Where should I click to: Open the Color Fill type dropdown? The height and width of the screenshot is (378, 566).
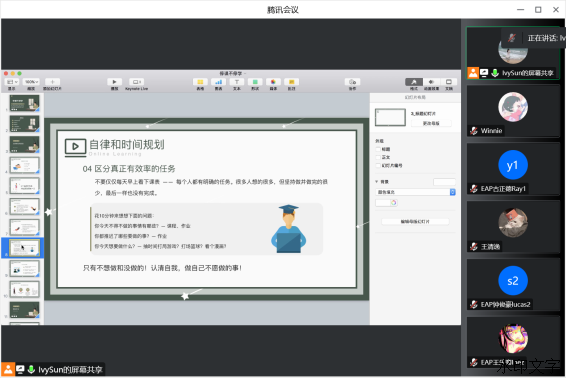(x=415, y=192)
